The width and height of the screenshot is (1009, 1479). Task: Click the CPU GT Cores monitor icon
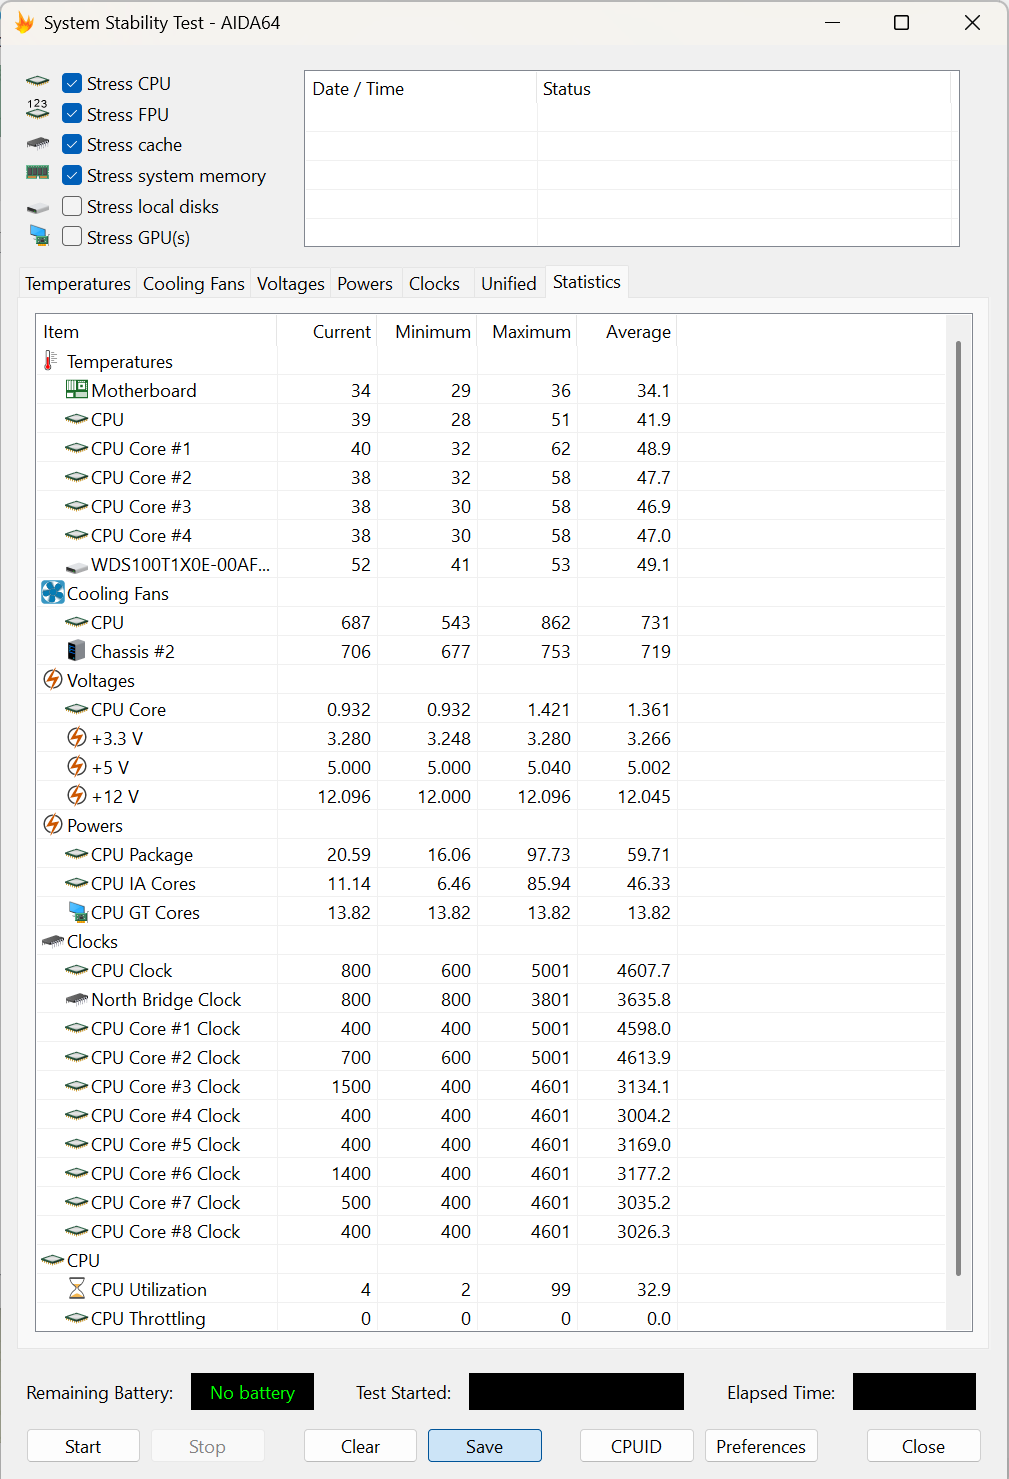pyautogui.click(x=78, y=912)
